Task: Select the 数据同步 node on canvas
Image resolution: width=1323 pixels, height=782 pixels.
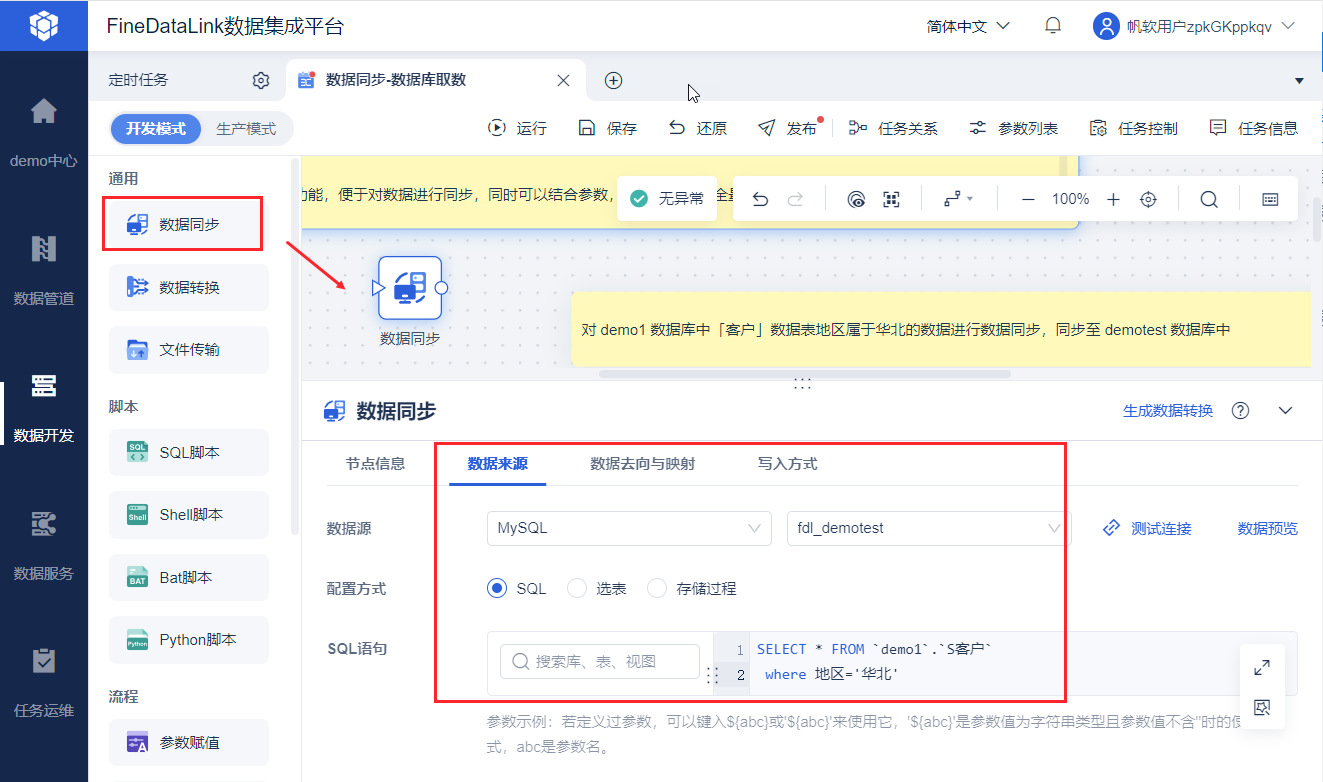Action: click(410, 288)
